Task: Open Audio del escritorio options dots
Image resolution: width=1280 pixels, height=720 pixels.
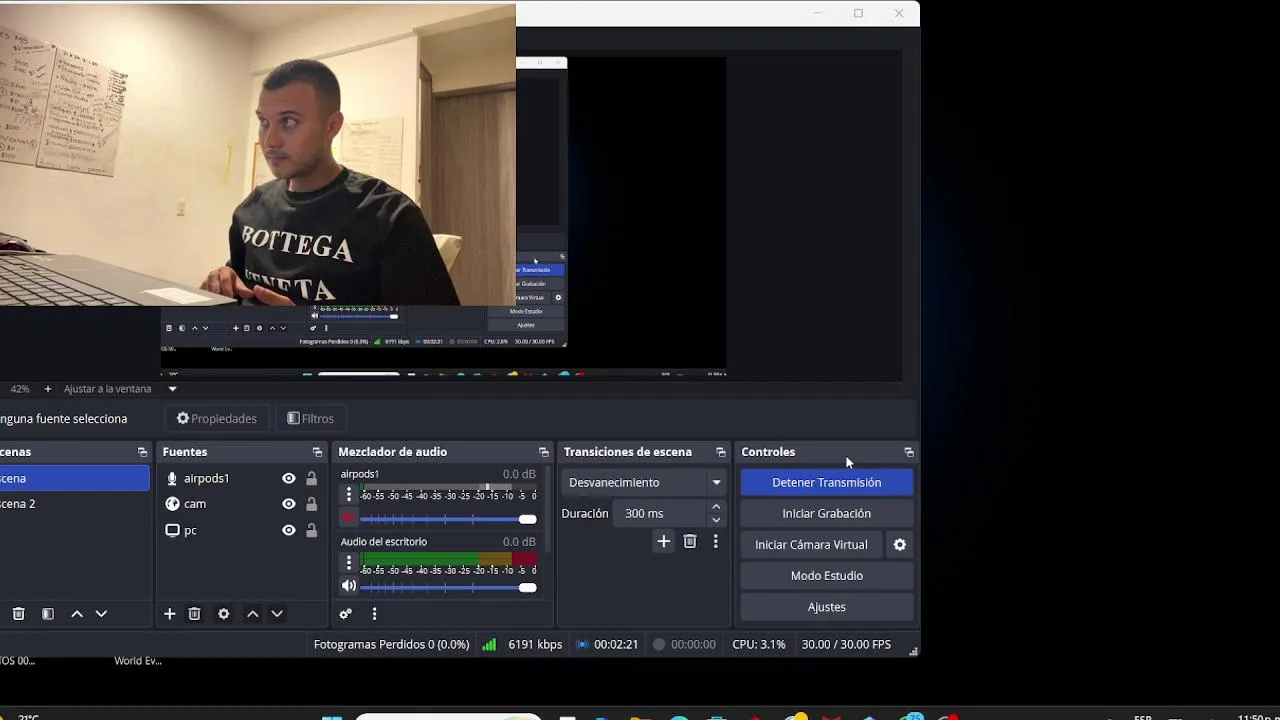Action: click(349, 563)
